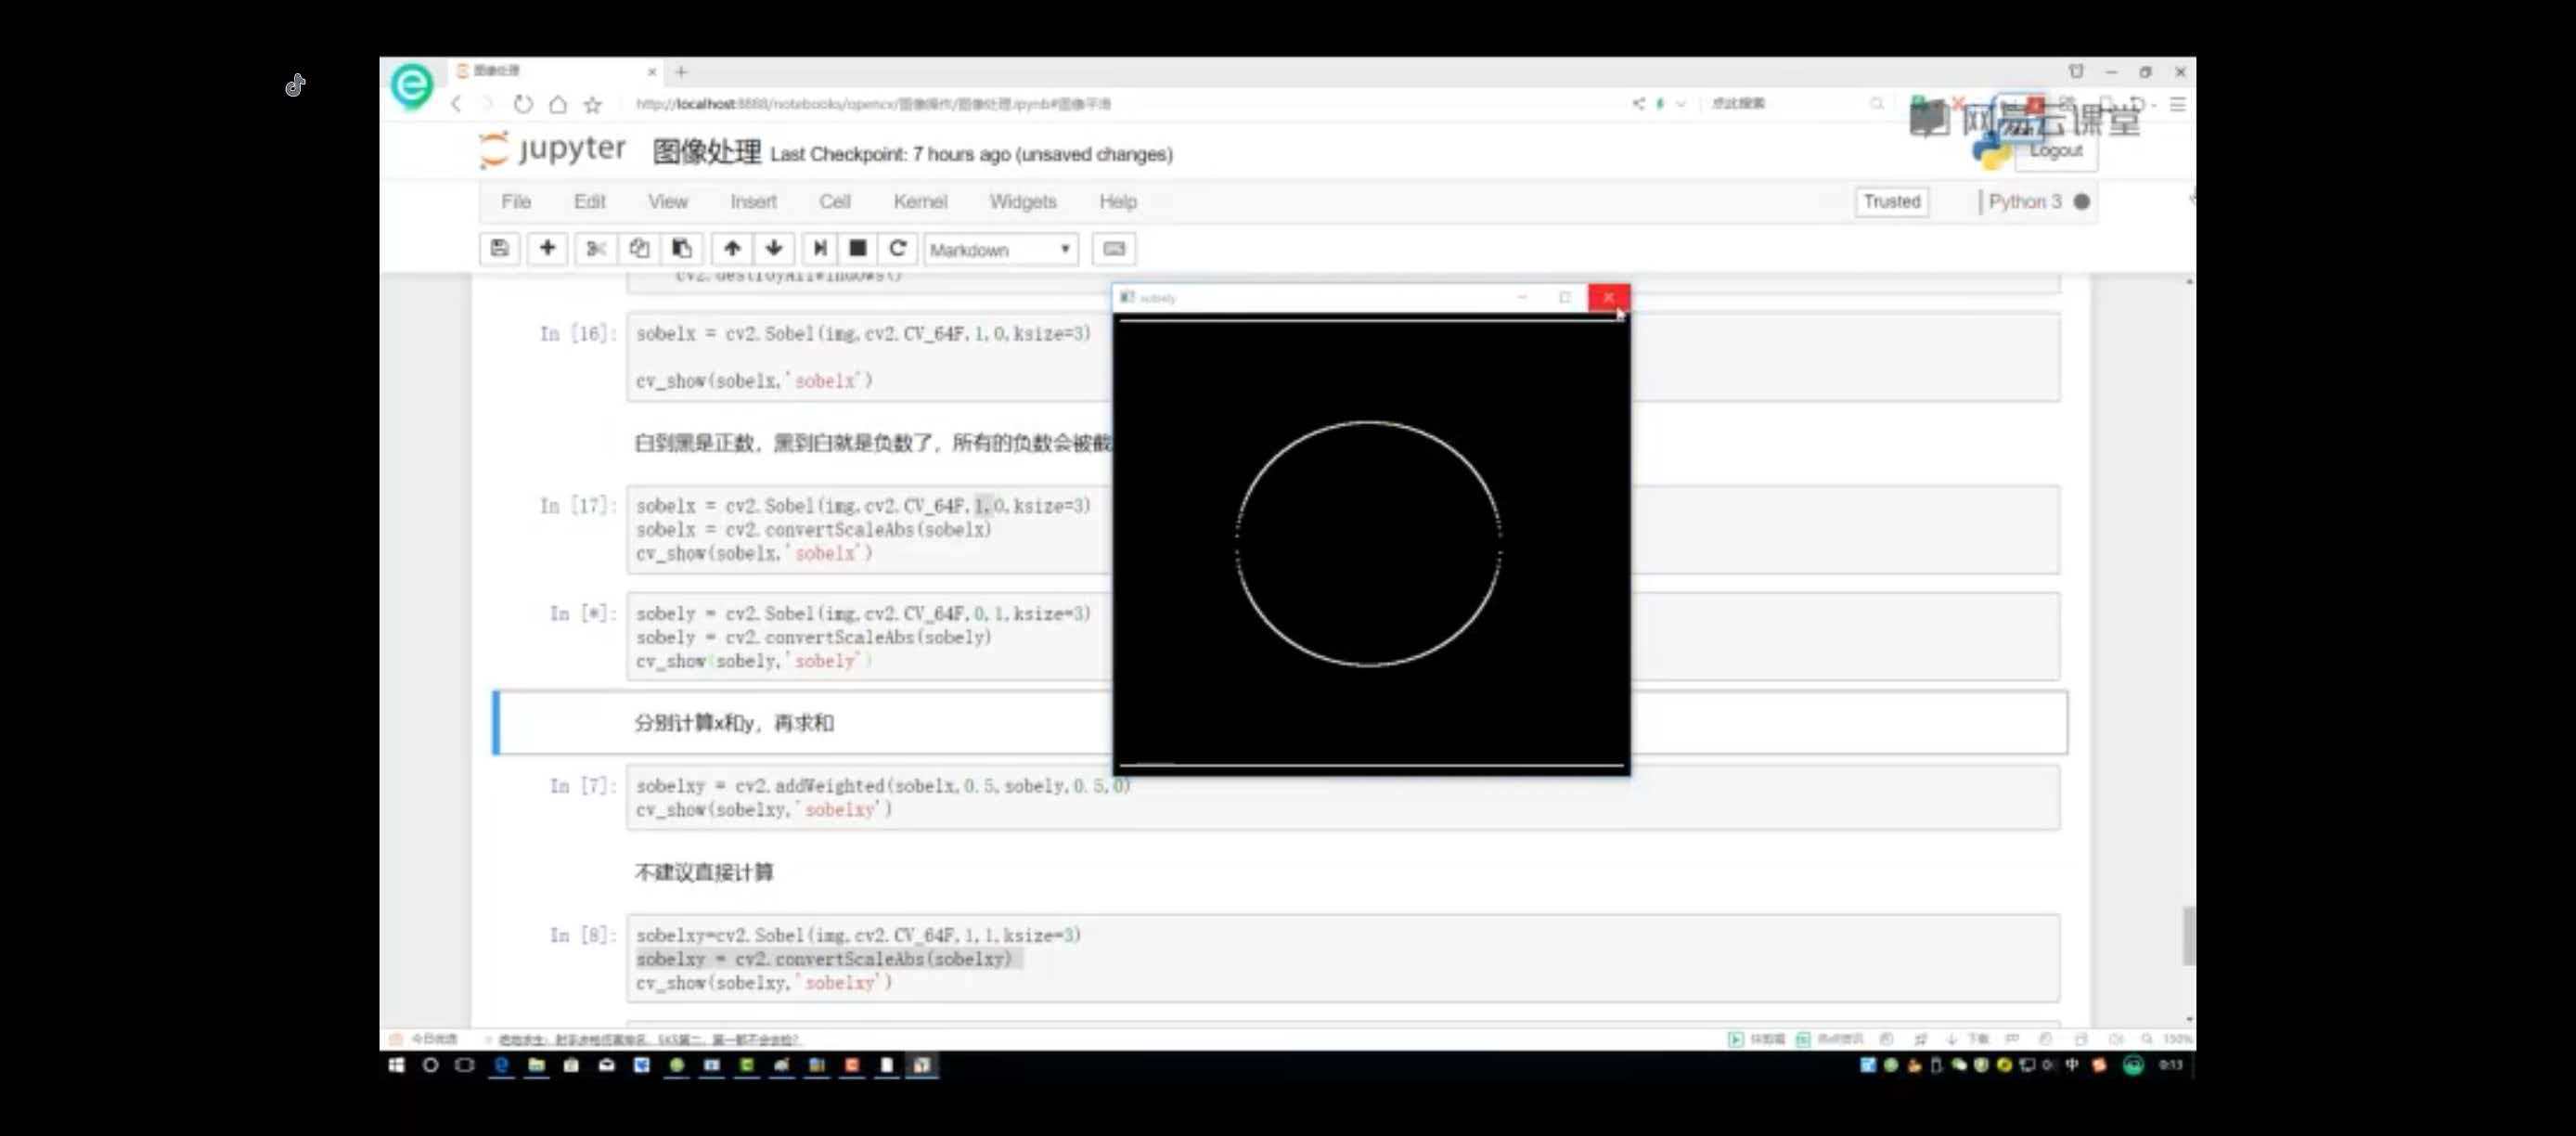
Task: Click the magnifier icon in the search box
Action: click(x=1876, y=103)
